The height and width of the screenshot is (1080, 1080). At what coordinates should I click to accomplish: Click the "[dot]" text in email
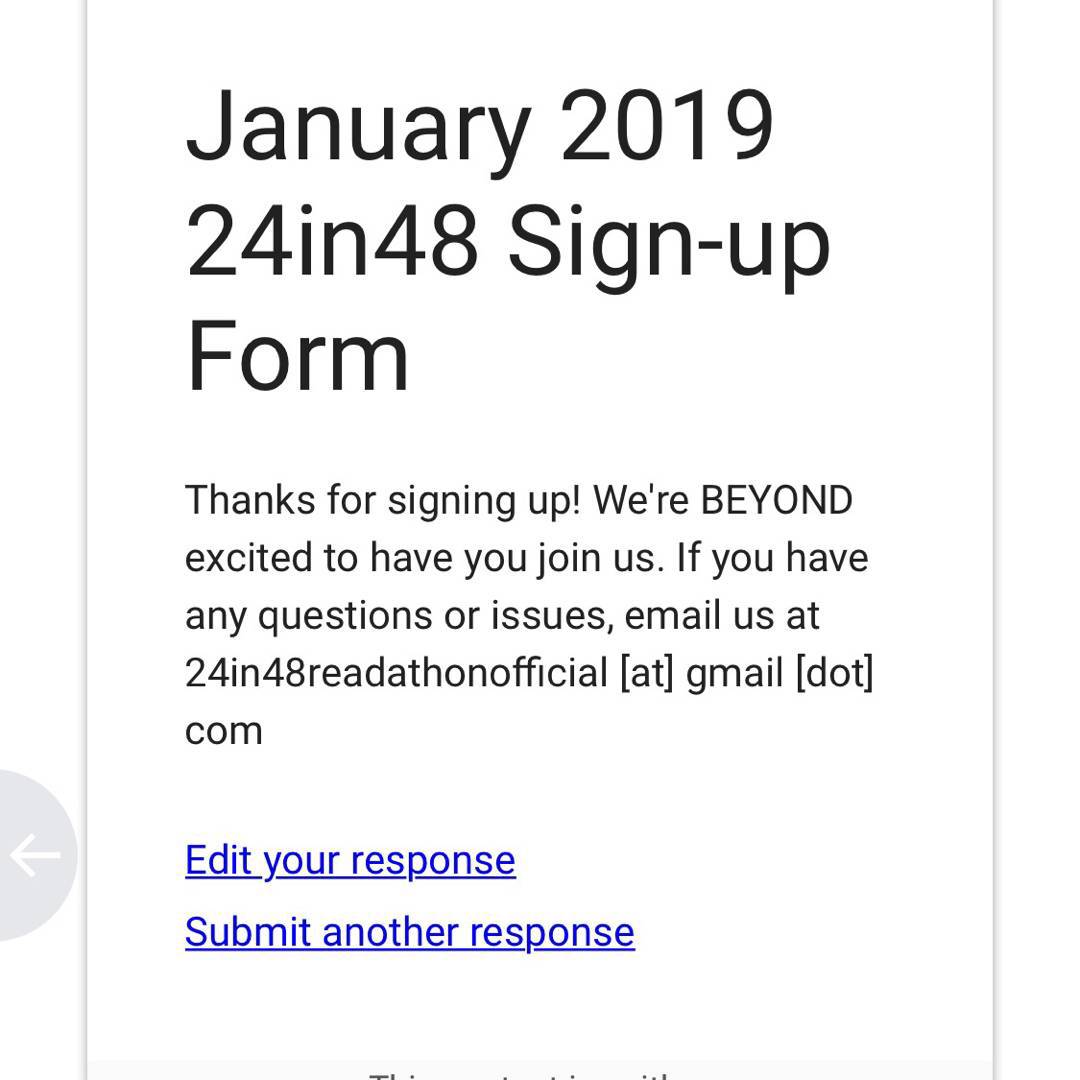(834, 673)
